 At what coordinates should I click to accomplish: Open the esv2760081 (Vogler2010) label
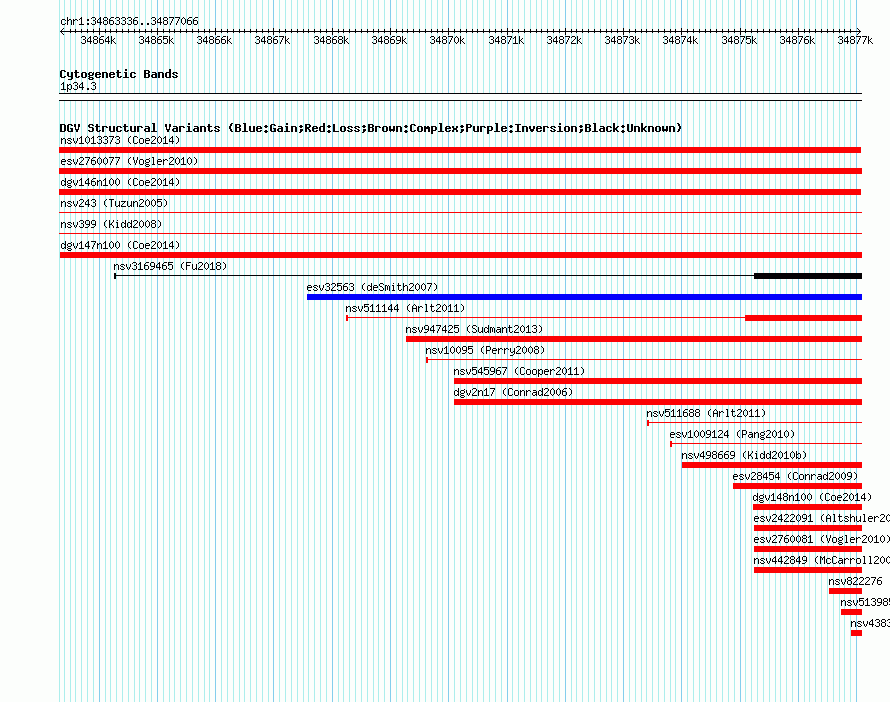pos(821,539)
